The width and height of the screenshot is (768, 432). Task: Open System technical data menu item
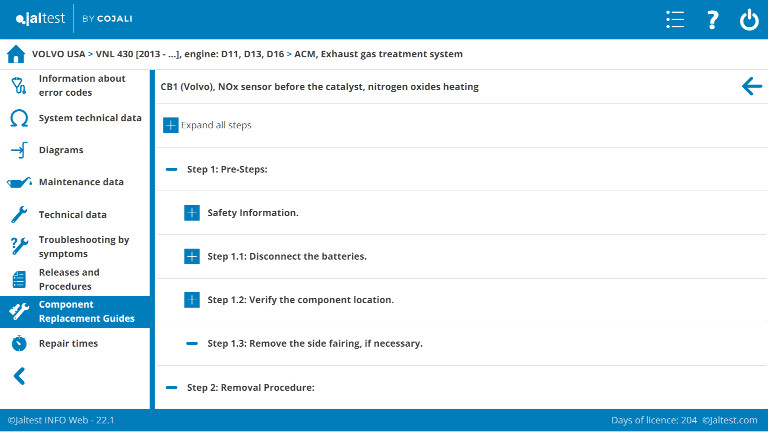point(89,118)
